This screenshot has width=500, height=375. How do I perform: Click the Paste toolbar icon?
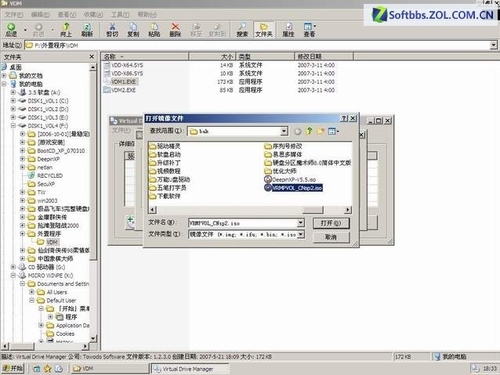pyautogui.click(x=154, y=29)
